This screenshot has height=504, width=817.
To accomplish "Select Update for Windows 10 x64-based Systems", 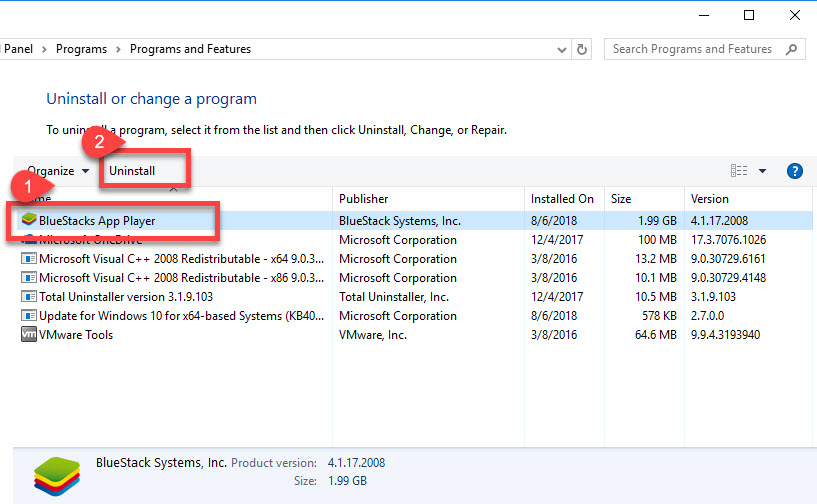I will coord(181,316).
